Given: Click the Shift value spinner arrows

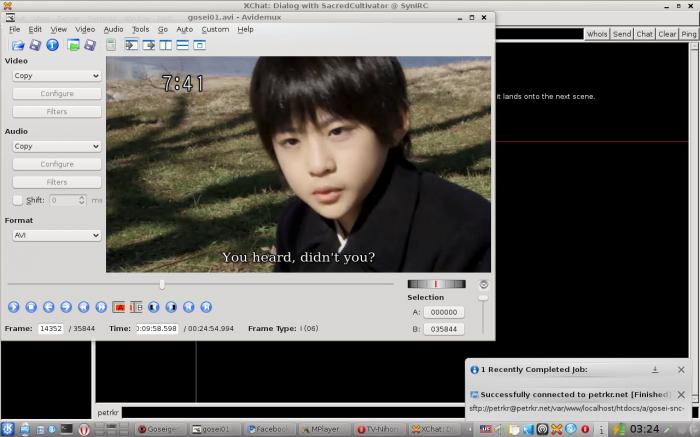Looking at the screenshot, I should point(82,200).
